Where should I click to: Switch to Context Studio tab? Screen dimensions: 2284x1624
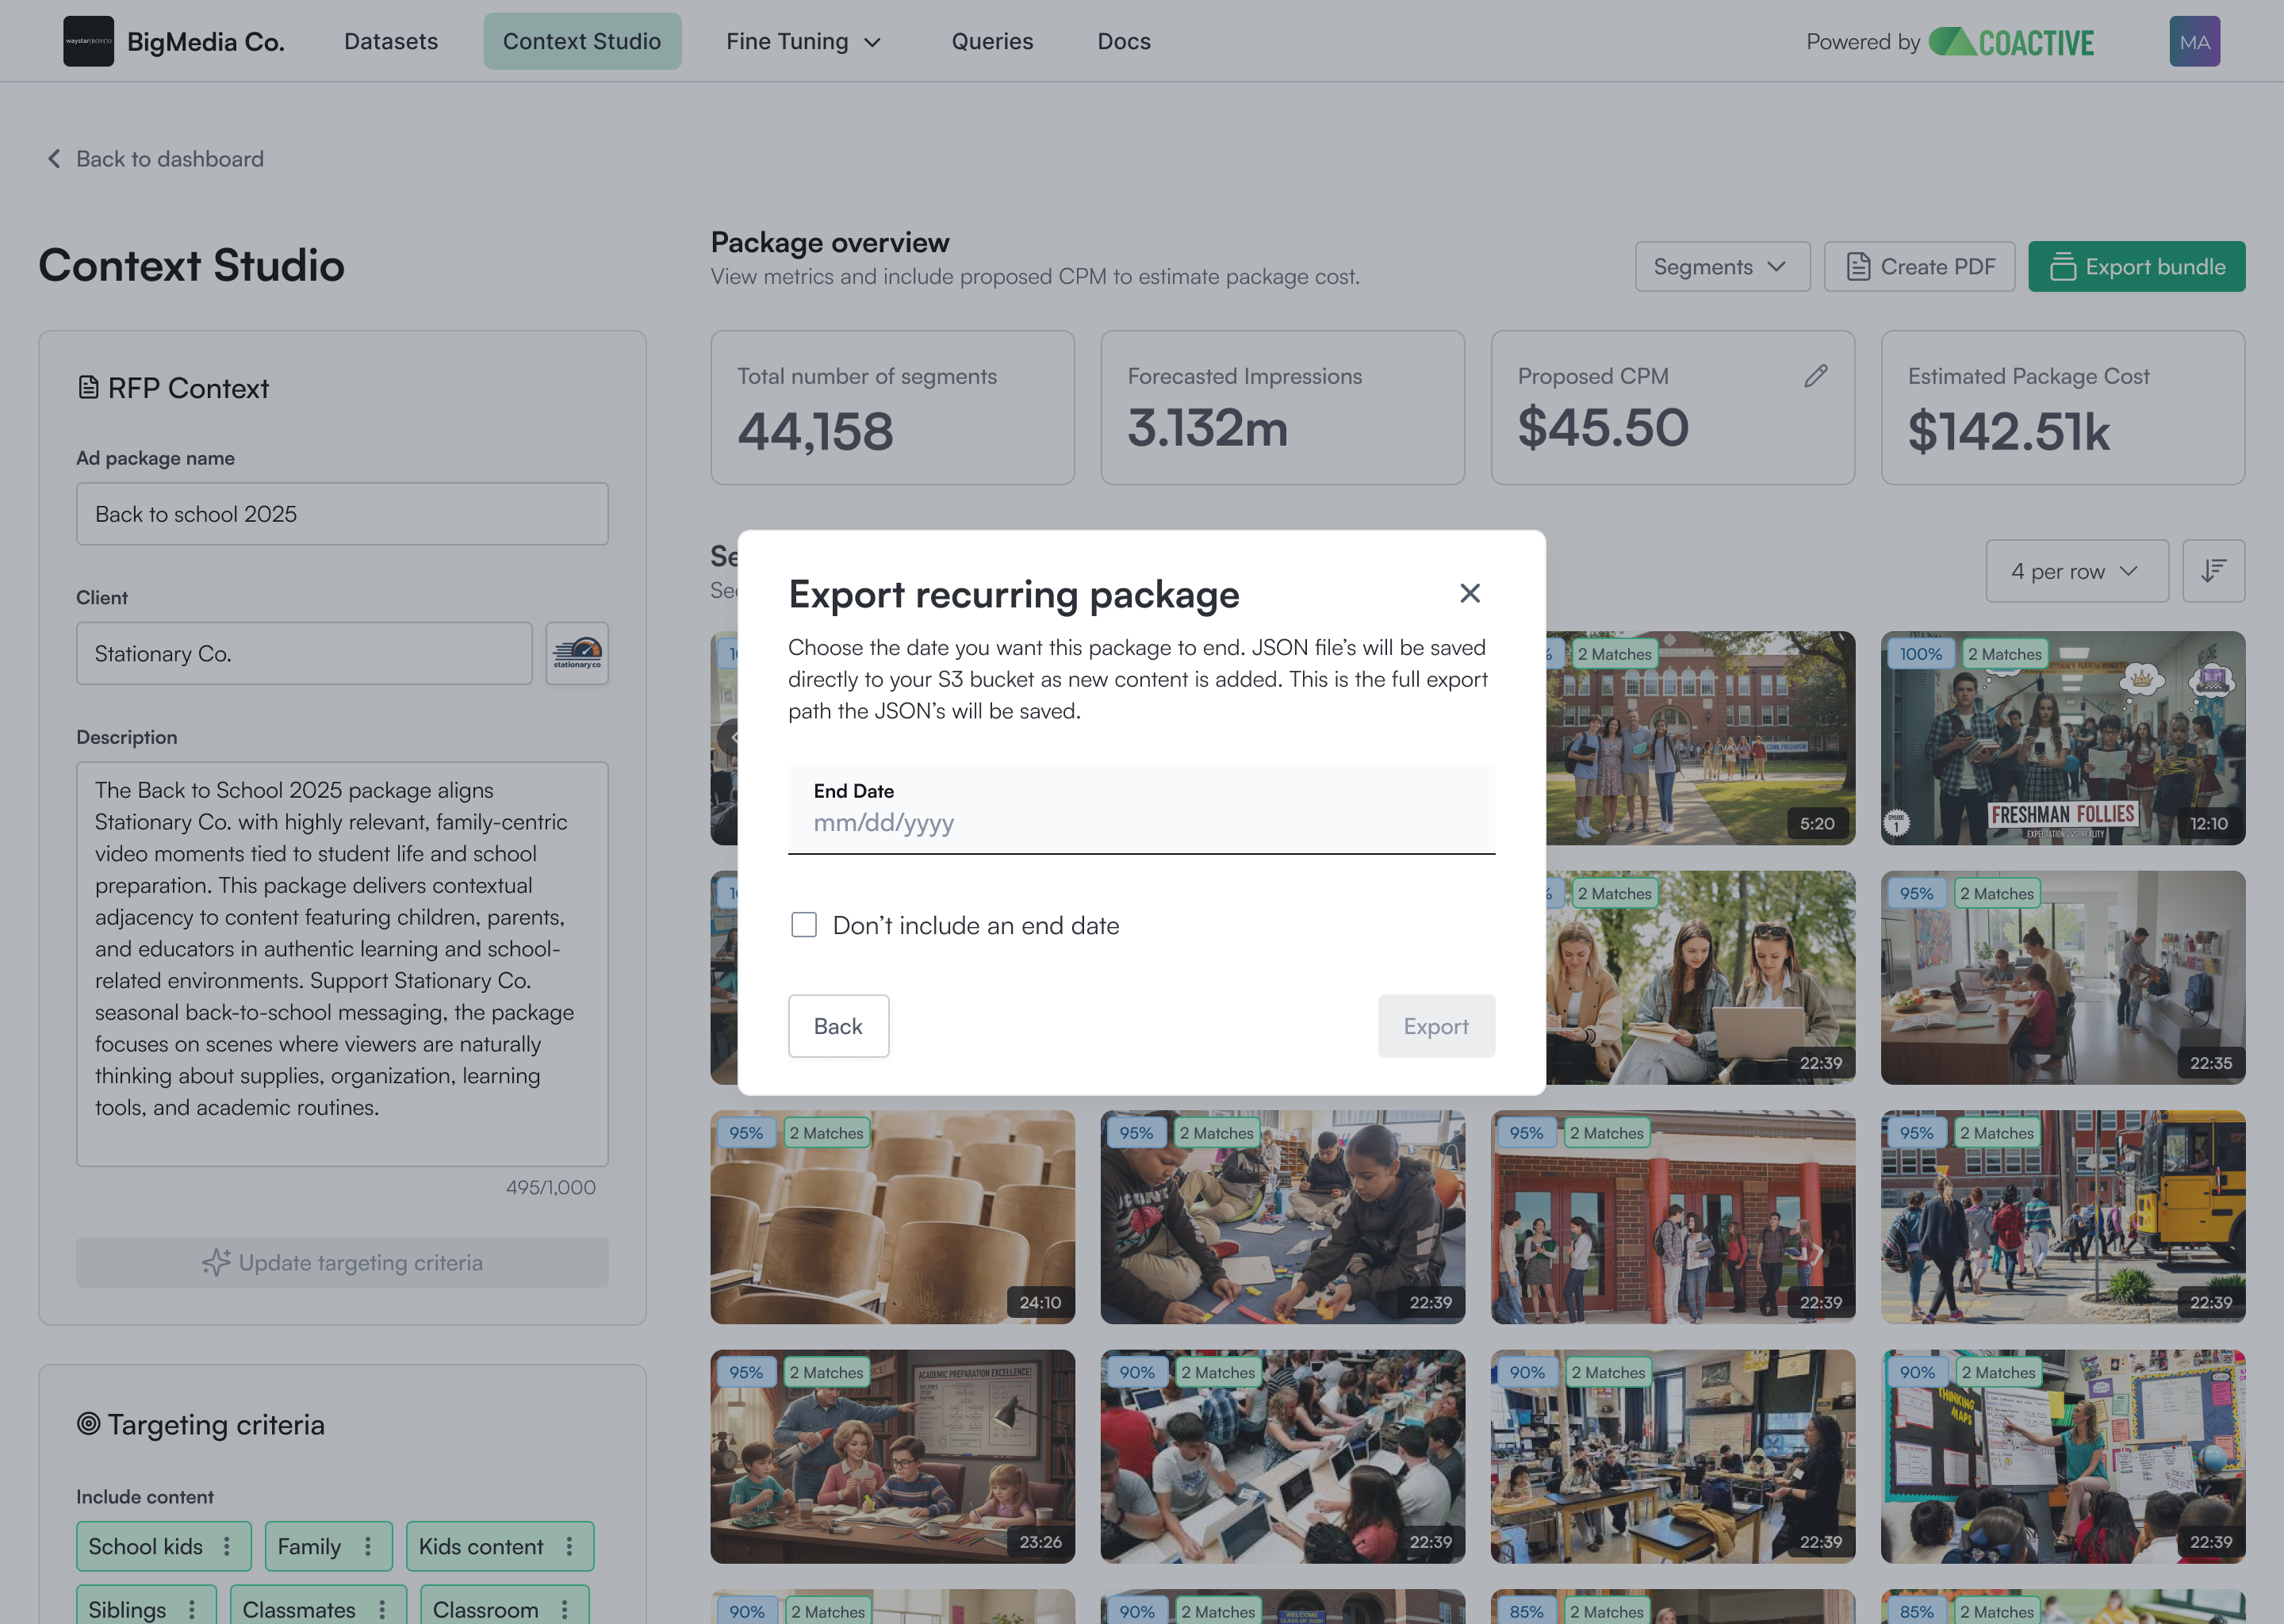click(x=582, y=41)
